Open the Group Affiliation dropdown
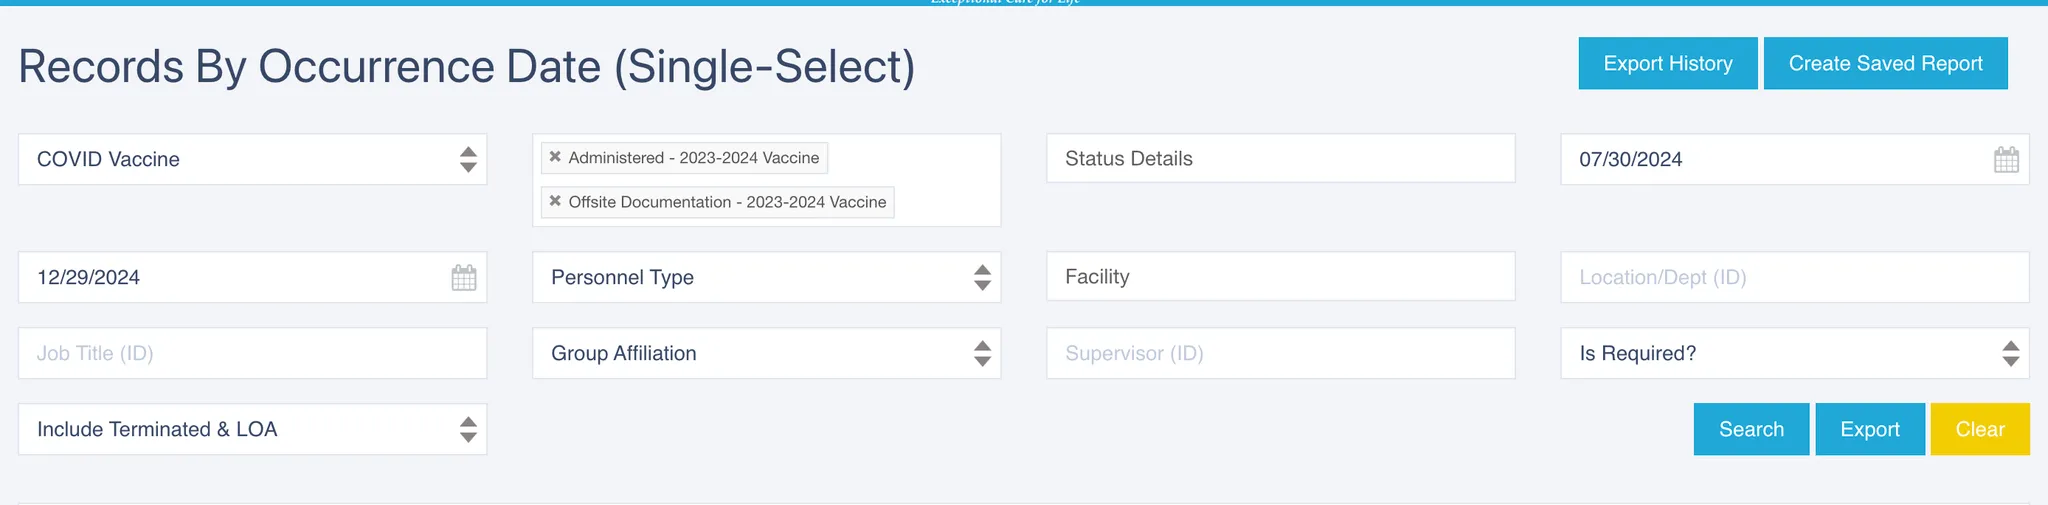Image resolution: width=2048 pixels, height=505 pixels. click(767, 353)
